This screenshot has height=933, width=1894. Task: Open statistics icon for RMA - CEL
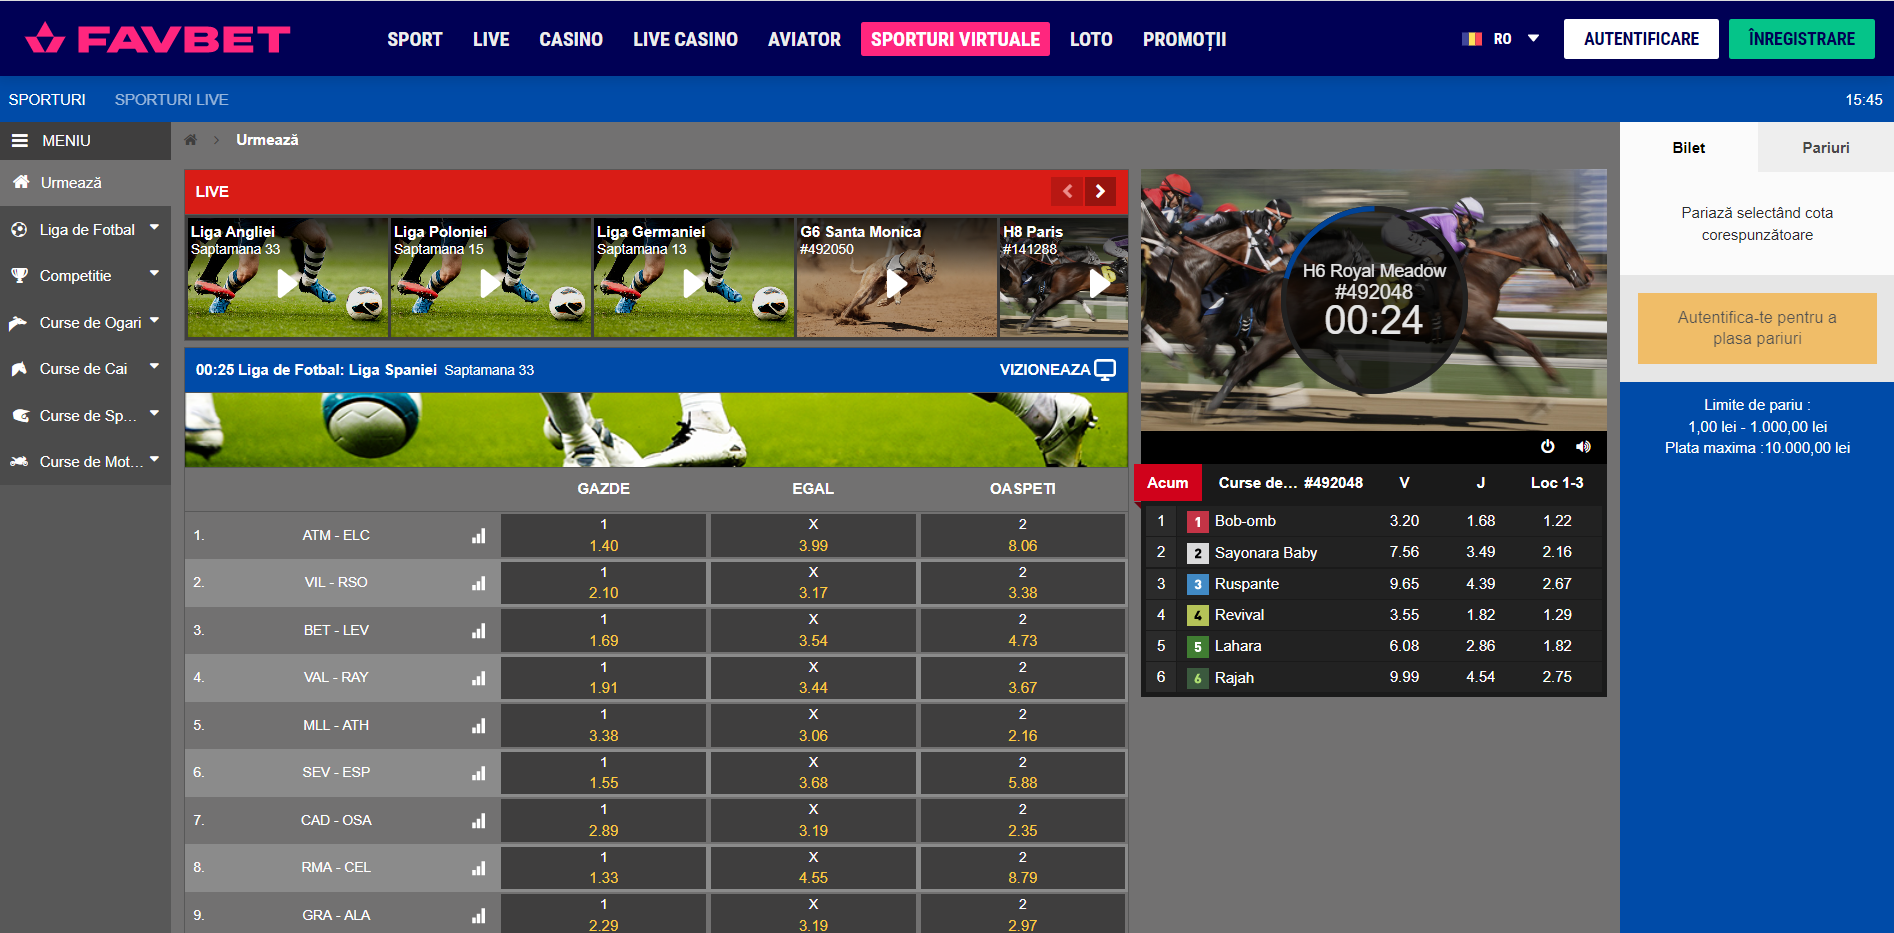tap(479, 868)
